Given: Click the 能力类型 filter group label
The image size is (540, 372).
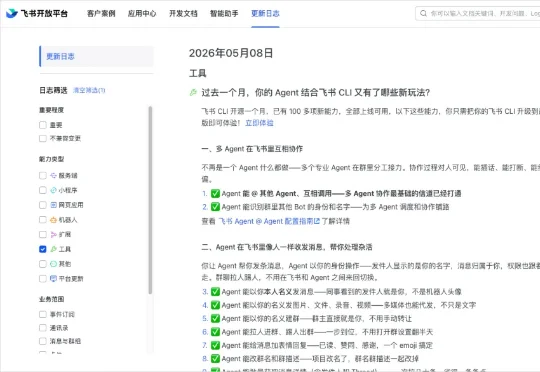Looking at the screenshot, I should pyautogui.click(x=51, y=159).
